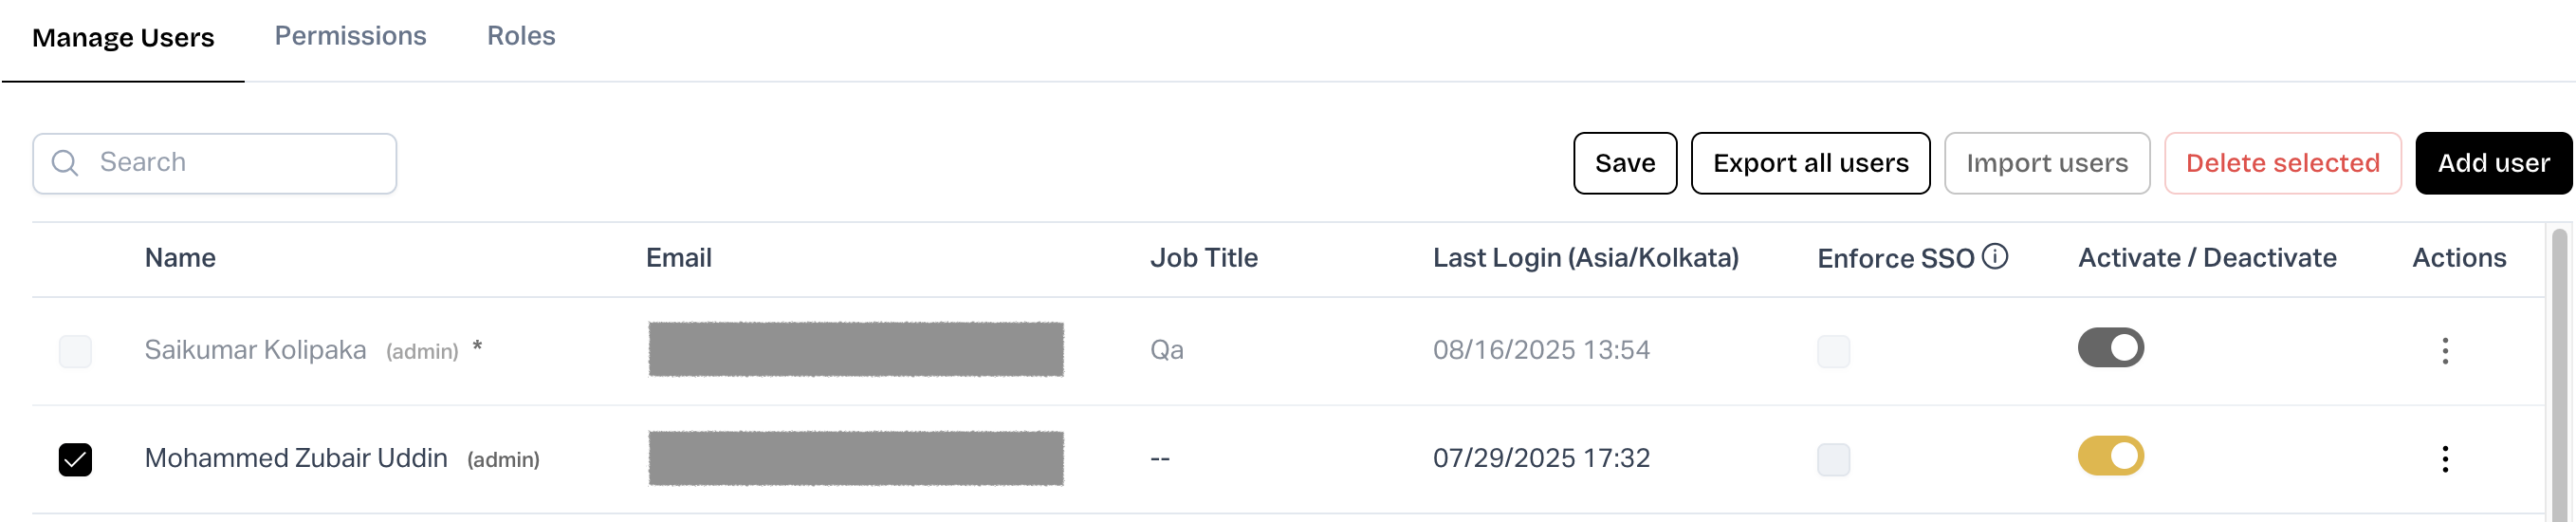
Task: Open actions menu for Saikumar Kolipaka
Action: pos(2444,351)
